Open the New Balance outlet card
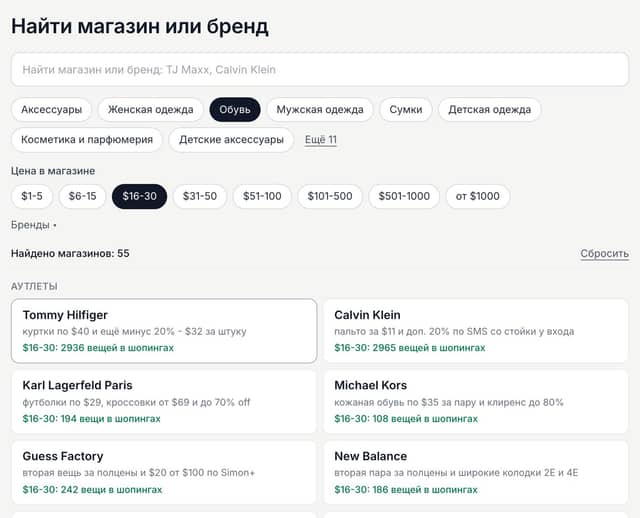 point(476,472)
